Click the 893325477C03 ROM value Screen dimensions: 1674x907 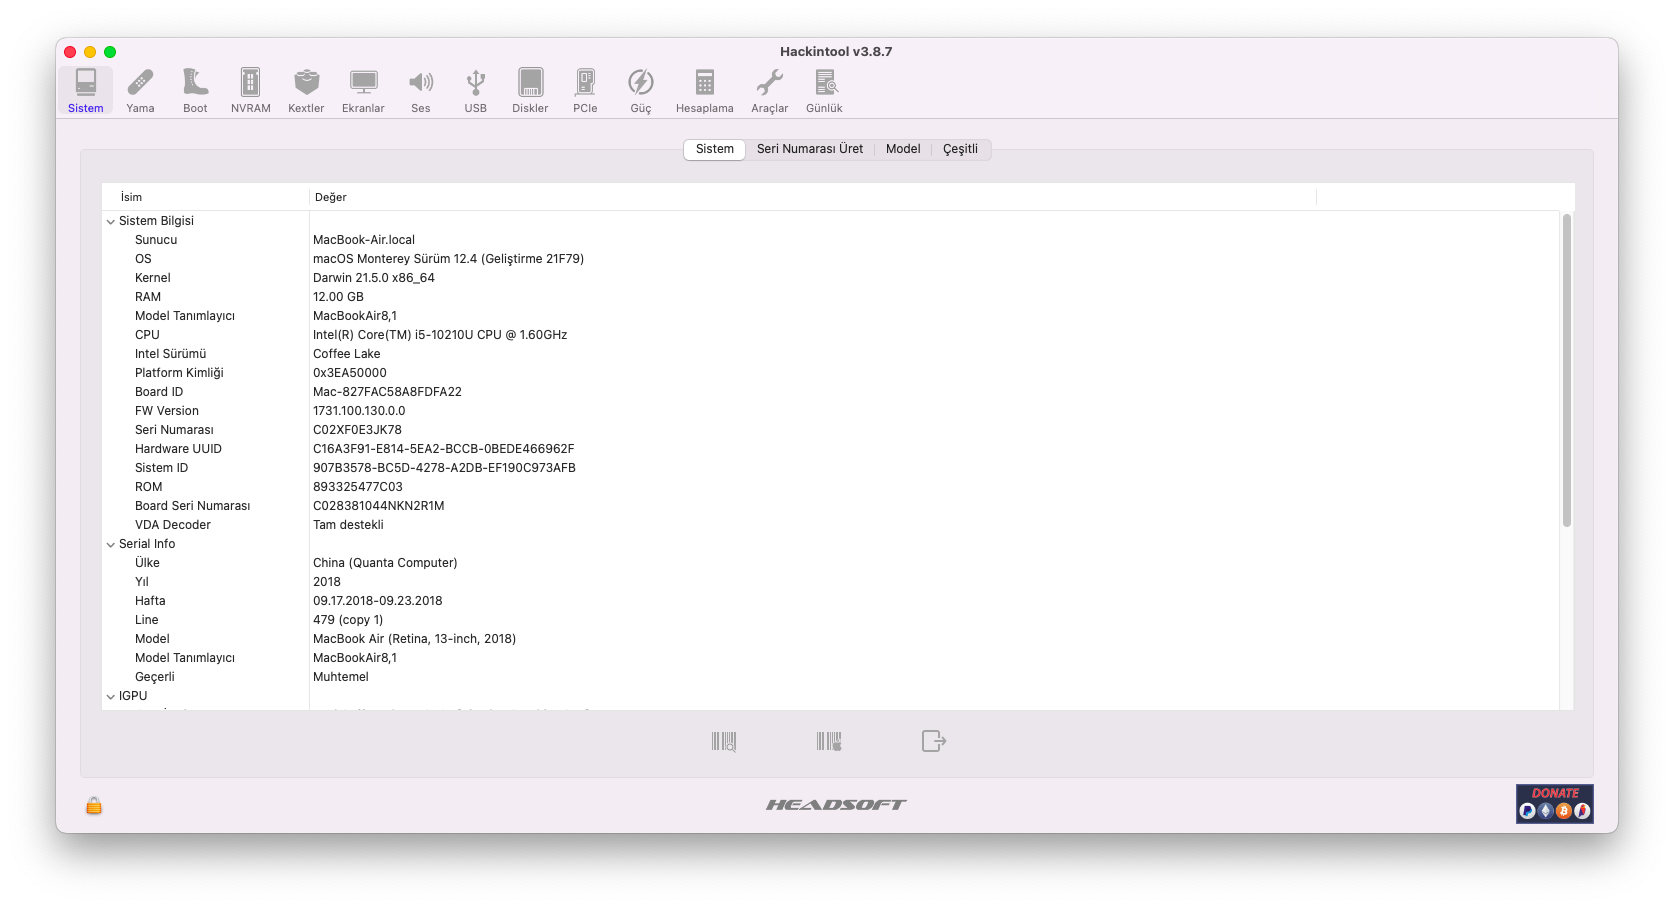click(358, 487)
